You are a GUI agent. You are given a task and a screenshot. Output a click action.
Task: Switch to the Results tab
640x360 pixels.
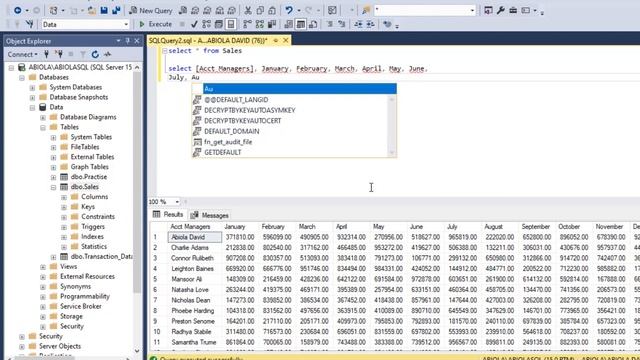point(168,215)
